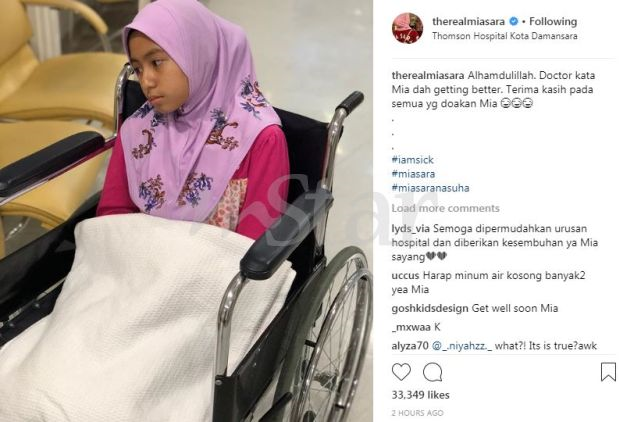Toggle the Following status button
This screenshot has width=620, height=422.
[x=553, y=21]
